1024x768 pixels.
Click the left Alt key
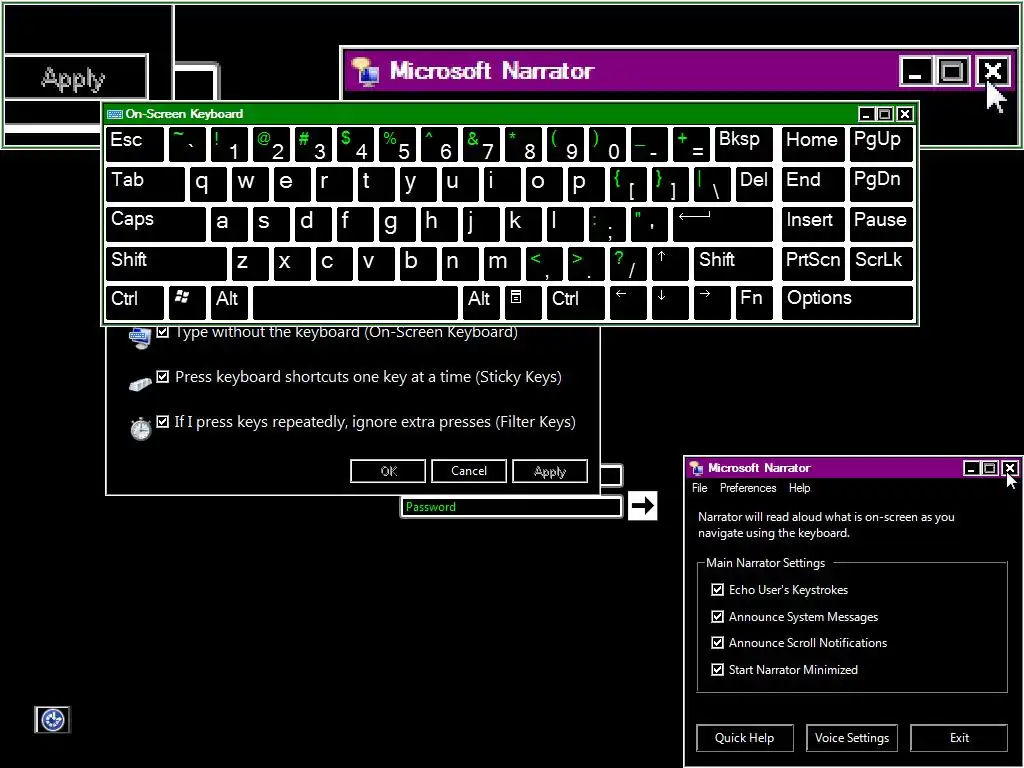pyautogui.click(x=229, y=302)
